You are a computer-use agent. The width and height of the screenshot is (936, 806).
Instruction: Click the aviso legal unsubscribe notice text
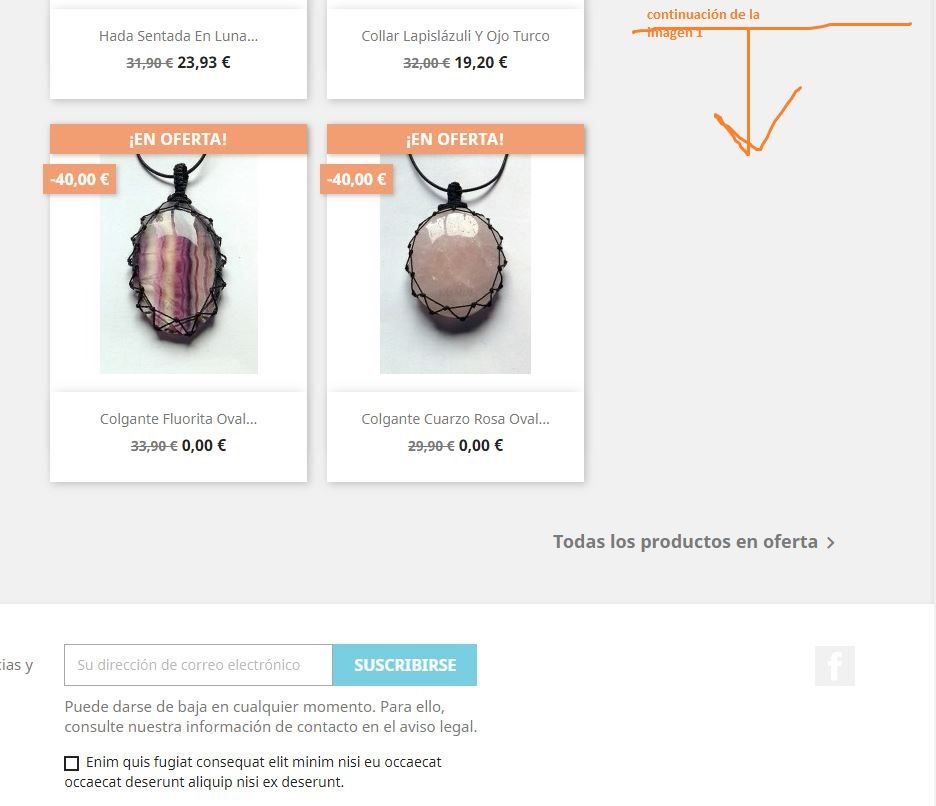(x=271, y=716)
